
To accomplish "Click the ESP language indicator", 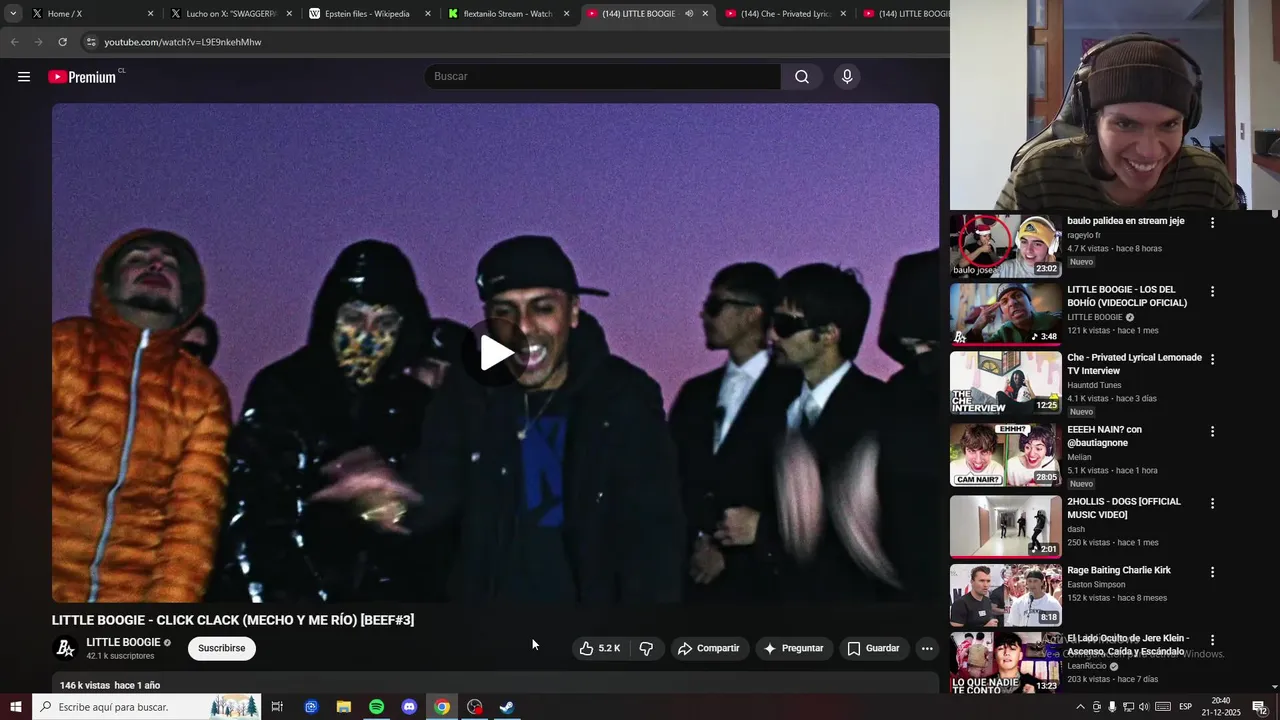I will pyautogui.click(x=1185, y=707).
